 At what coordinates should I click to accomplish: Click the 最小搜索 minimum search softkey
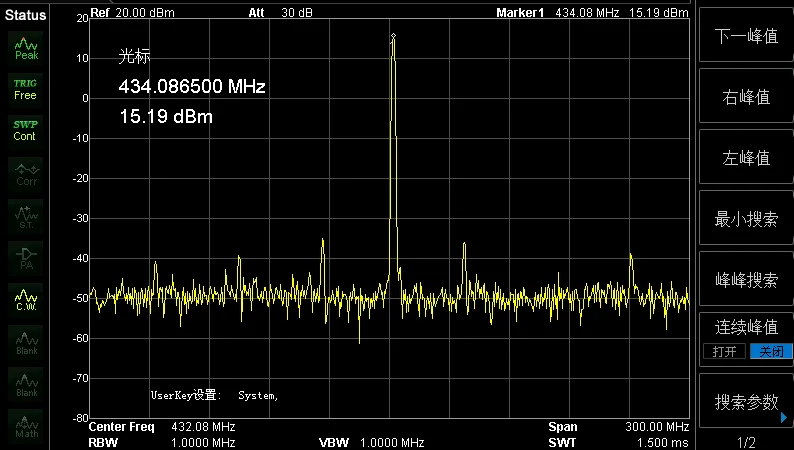746,219
